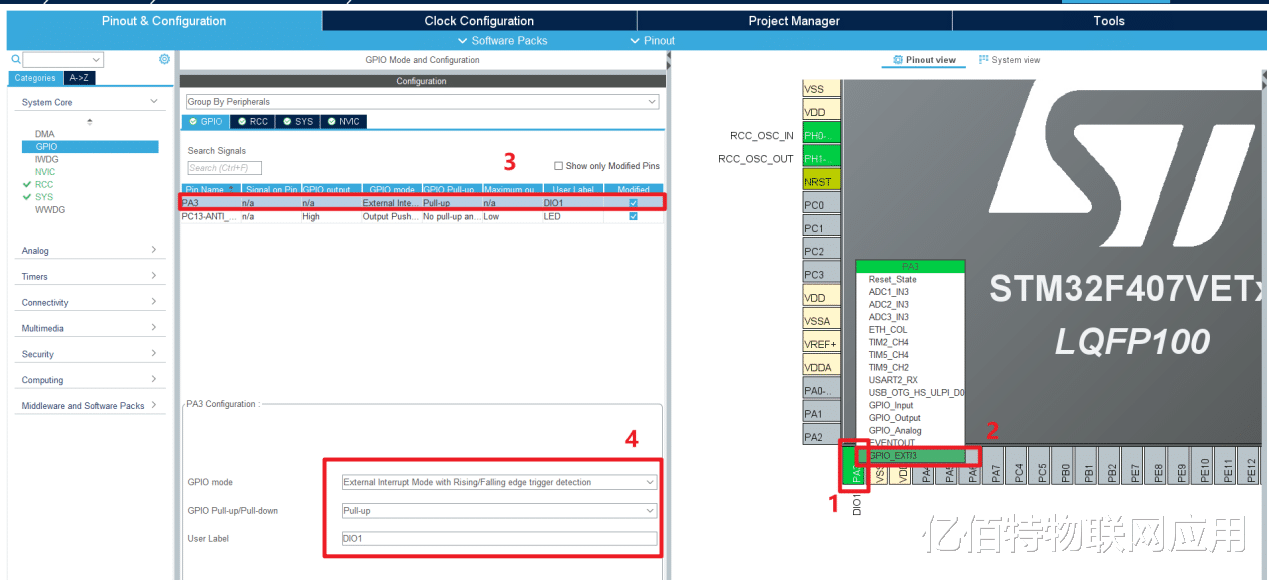Switch to System view
This screenshot has height=580, width=1269.
(x=1010, y=60)
